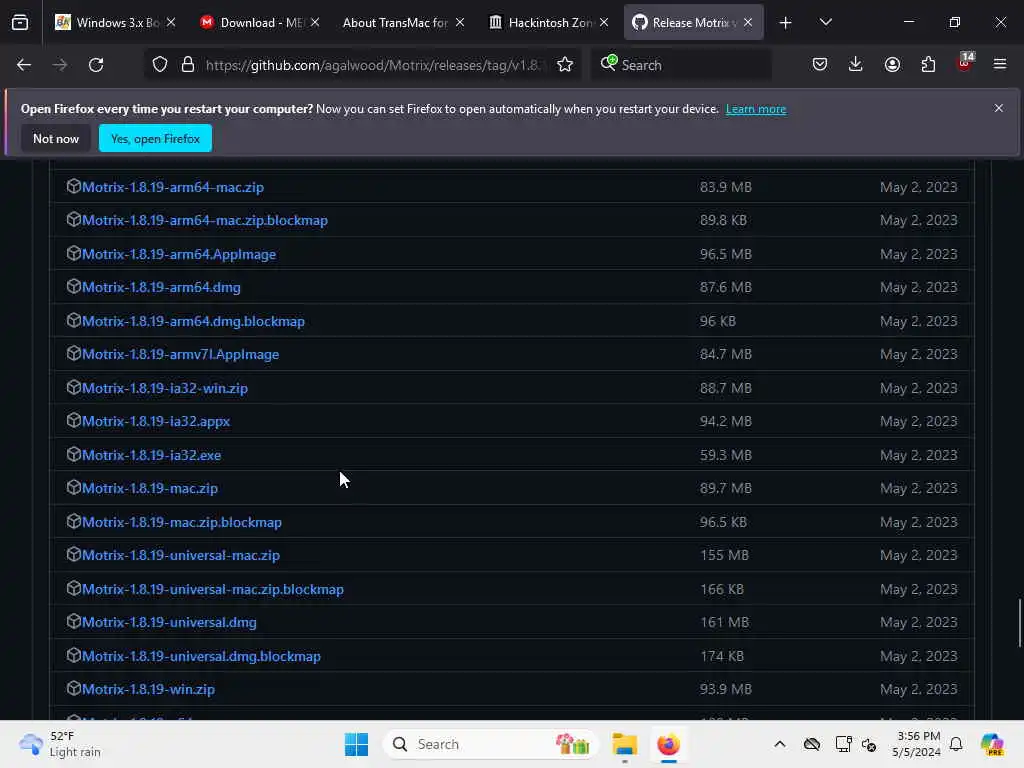Download Motrix-1.8.19-ia32.exe

pyautogui.click(x=152, y=455)
